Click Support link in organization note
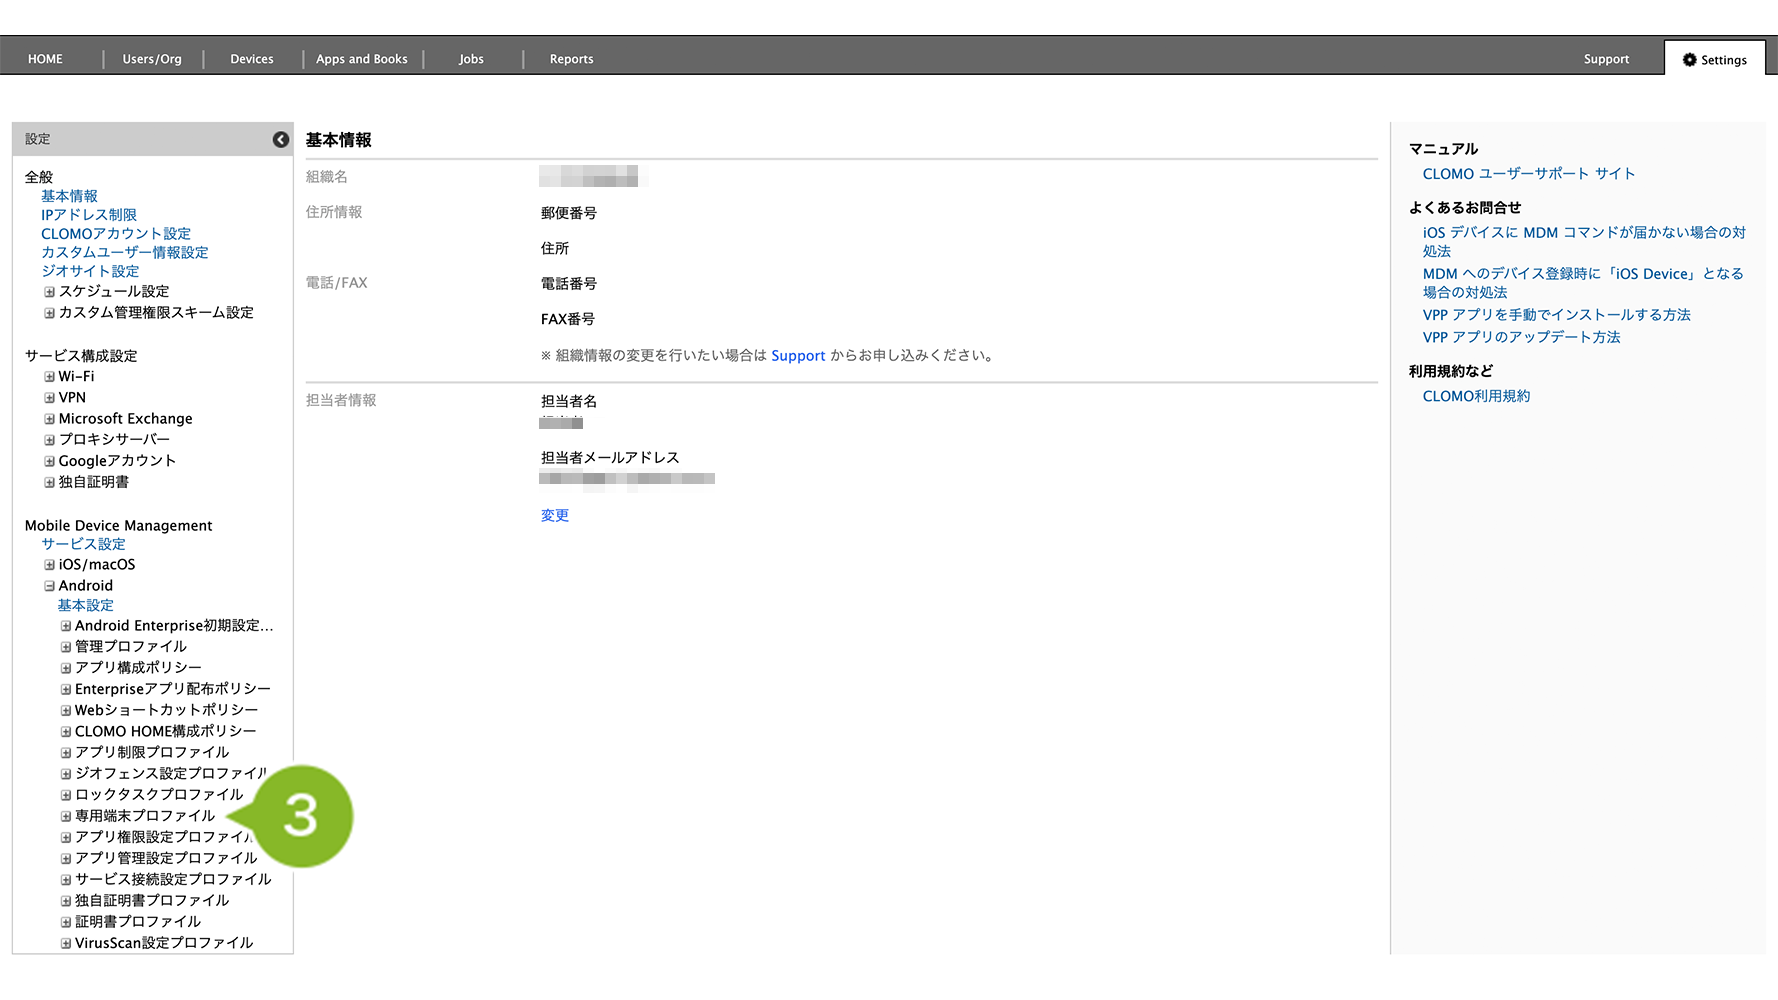The width and height of the screenshot is (1778, 1000). [x=797, y=356]
